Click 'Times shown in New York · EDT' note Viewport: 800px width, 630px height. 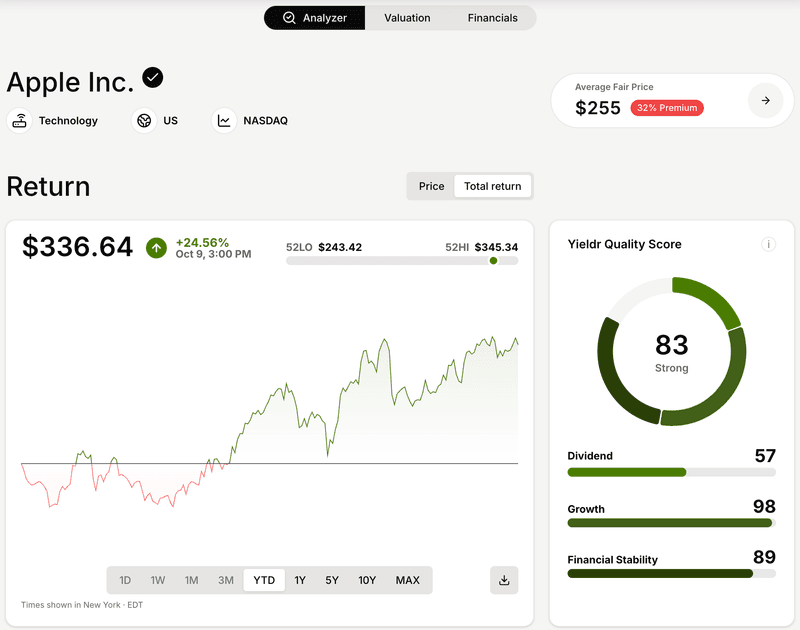(82, 604)
